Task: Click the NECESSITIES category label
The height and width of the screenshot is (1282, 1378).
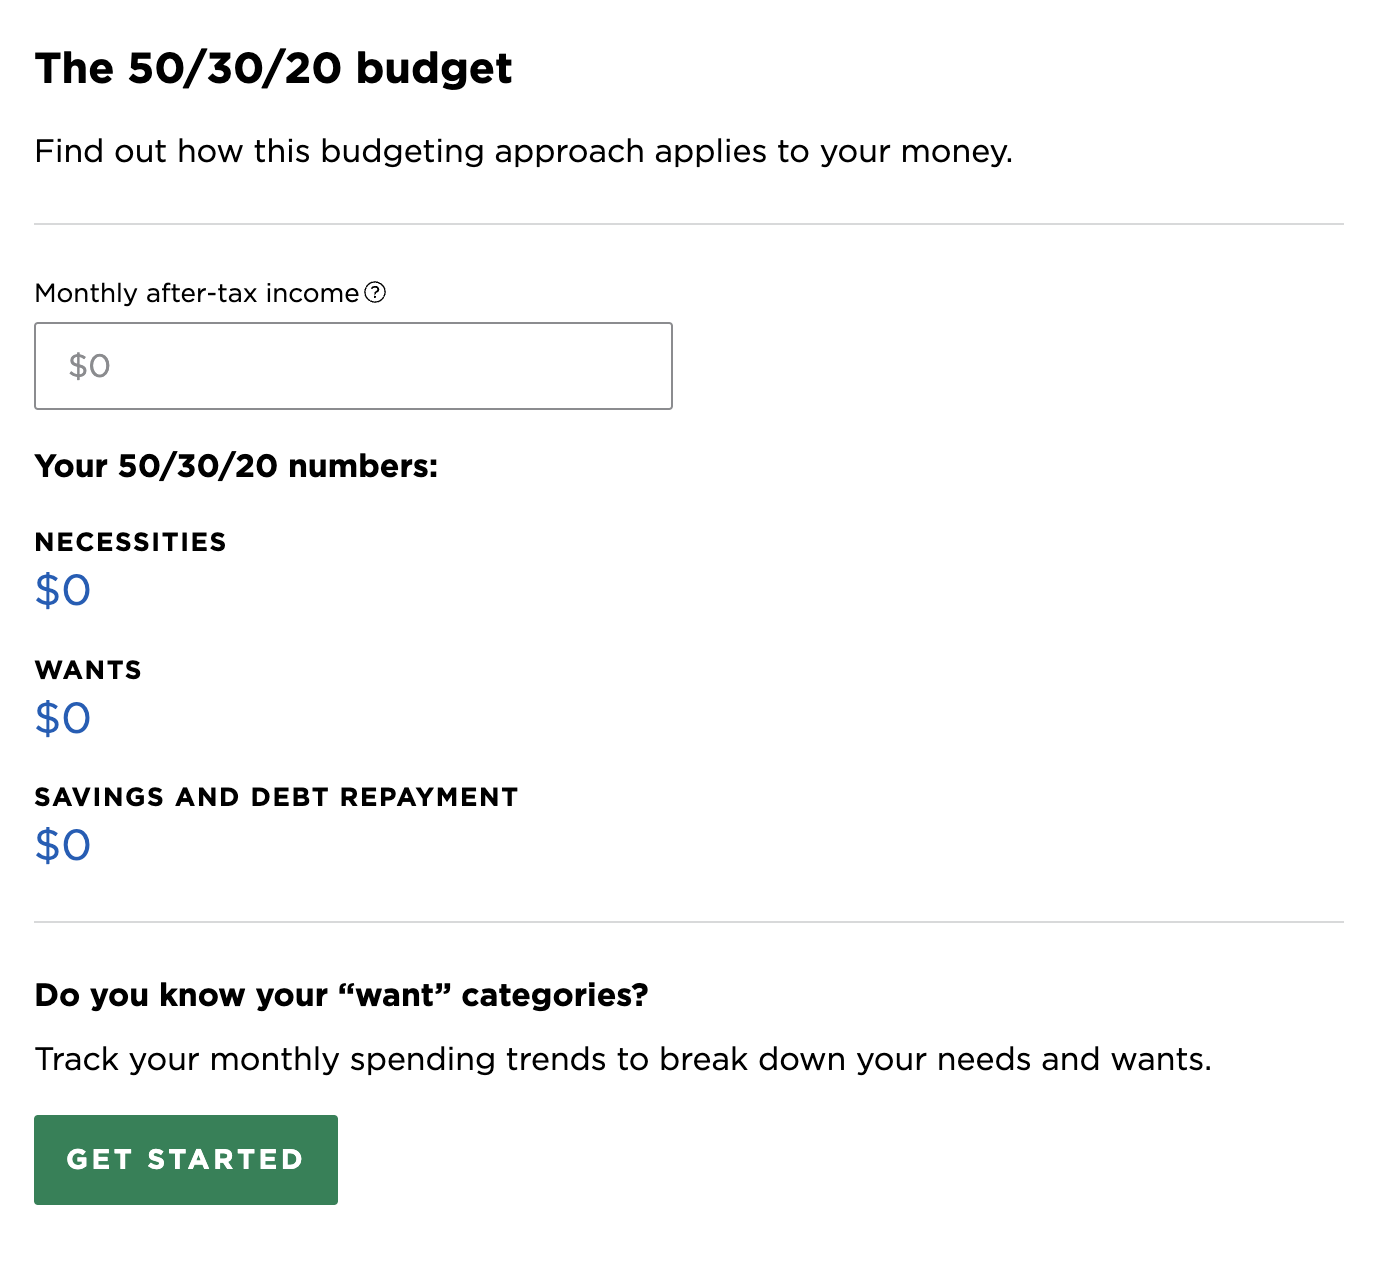Action: pos(130,542)
